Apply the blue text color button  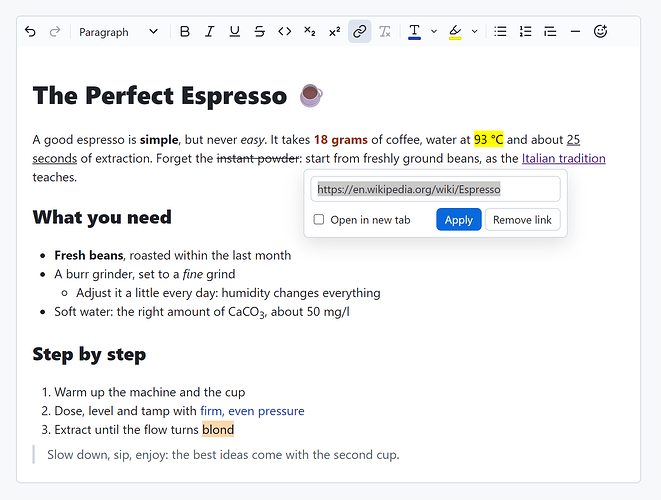[x=414, y=32]
